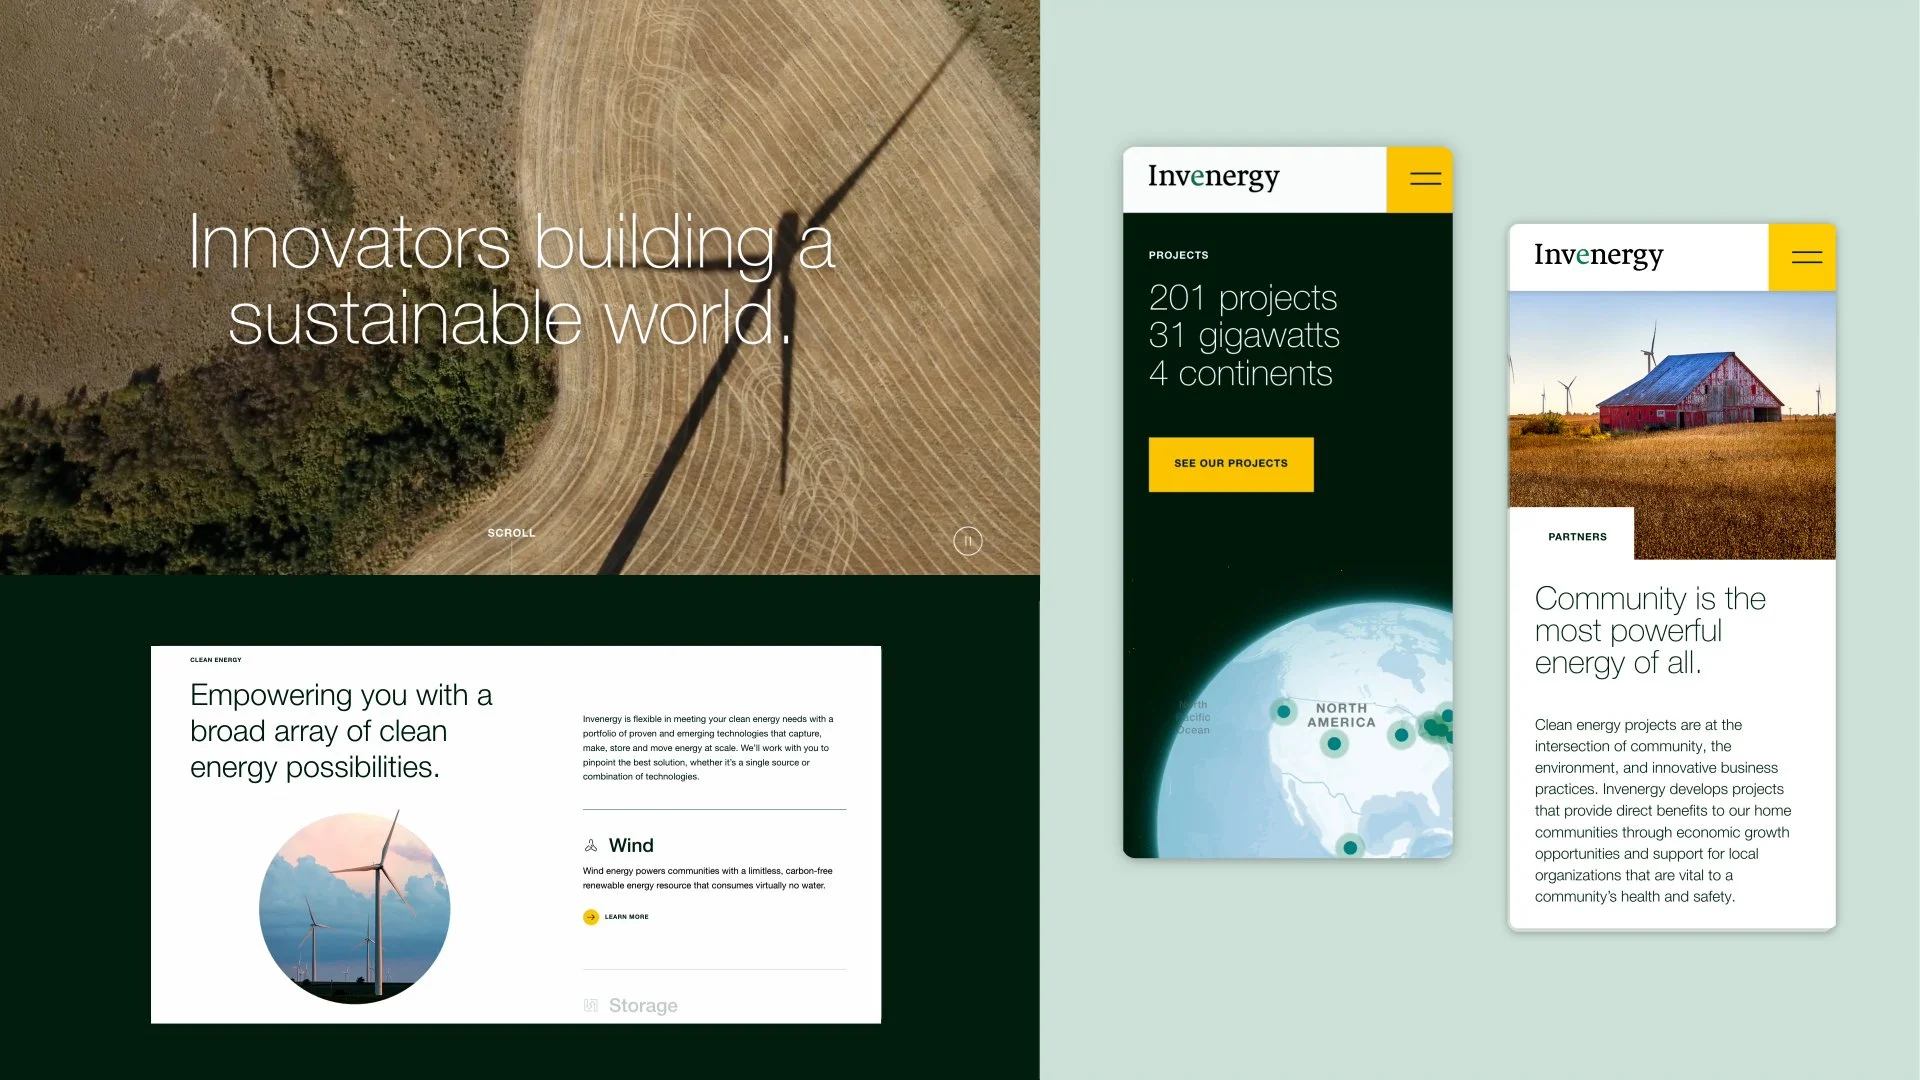Follow the LEARN MORE link under Wind
This screenshot has height=1080, width=1920.
[624, 917]
